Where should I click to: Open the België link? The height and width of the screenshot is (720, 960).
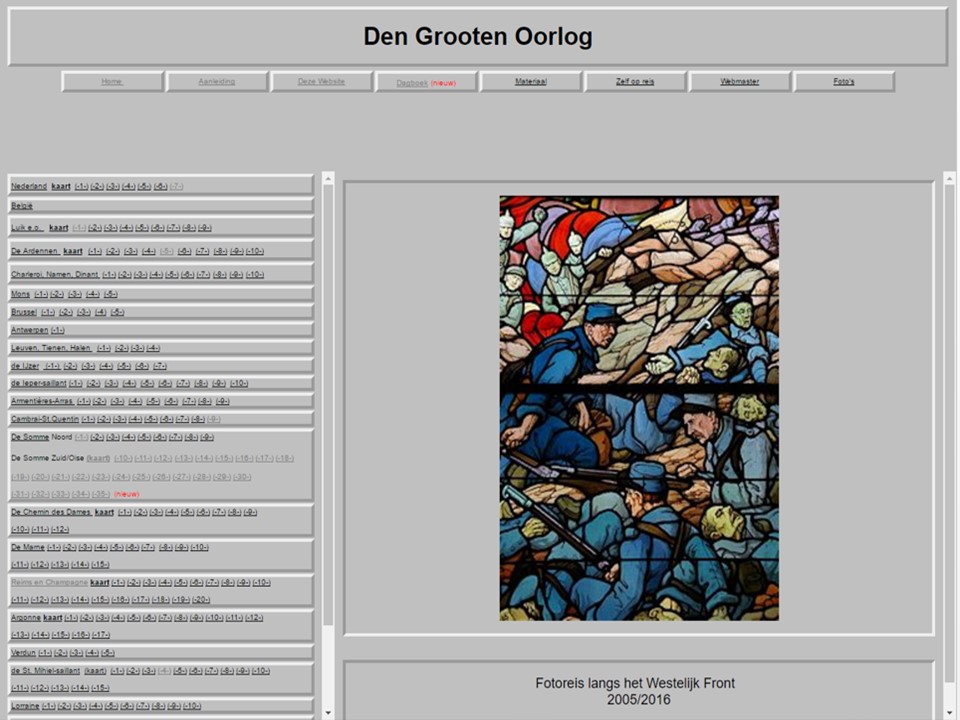(x=22, y=206)
